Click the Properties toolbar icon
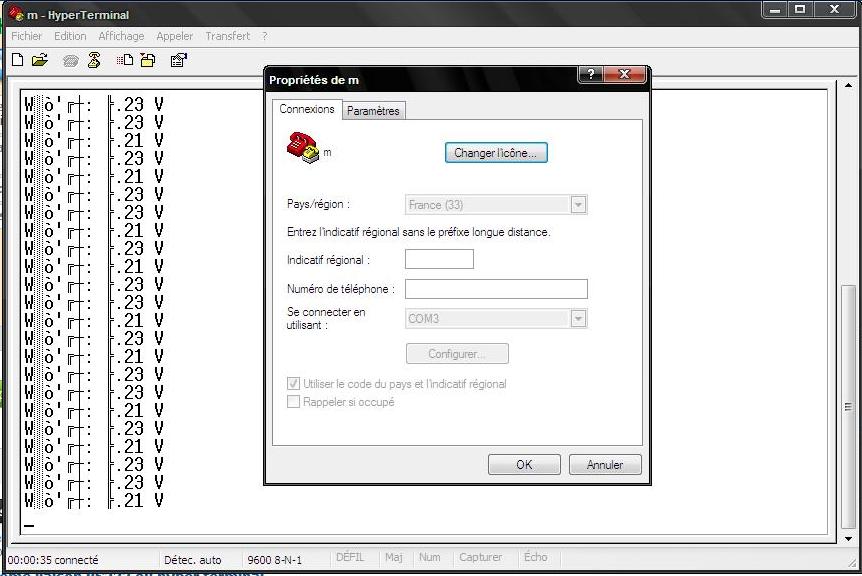This screenshot has height=576, width=862. 179,60
